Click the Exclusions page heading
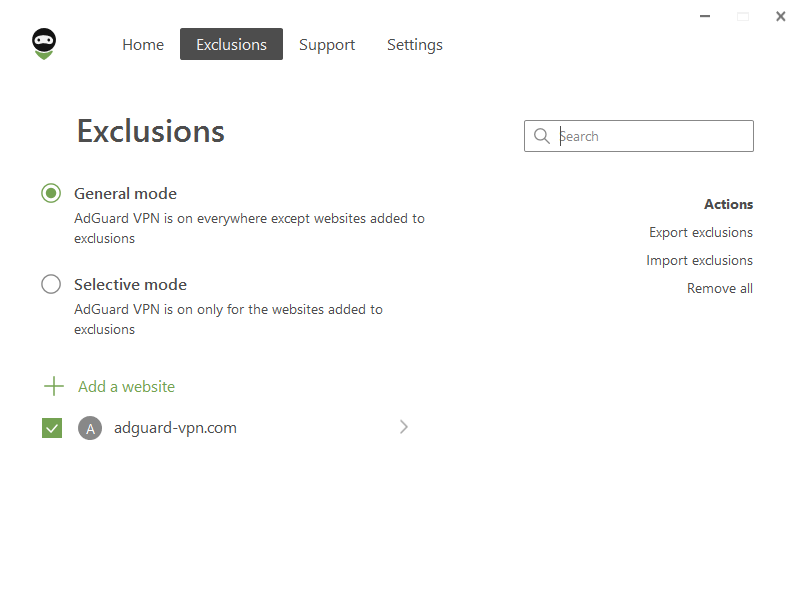Image resolution: width=800 pixels, height=600 pixels. tap(151, 131)
